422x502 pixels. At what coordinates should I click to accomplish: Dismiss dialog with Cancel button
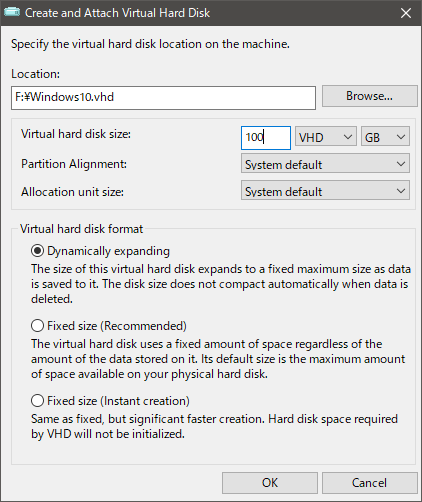coord(370,483)
